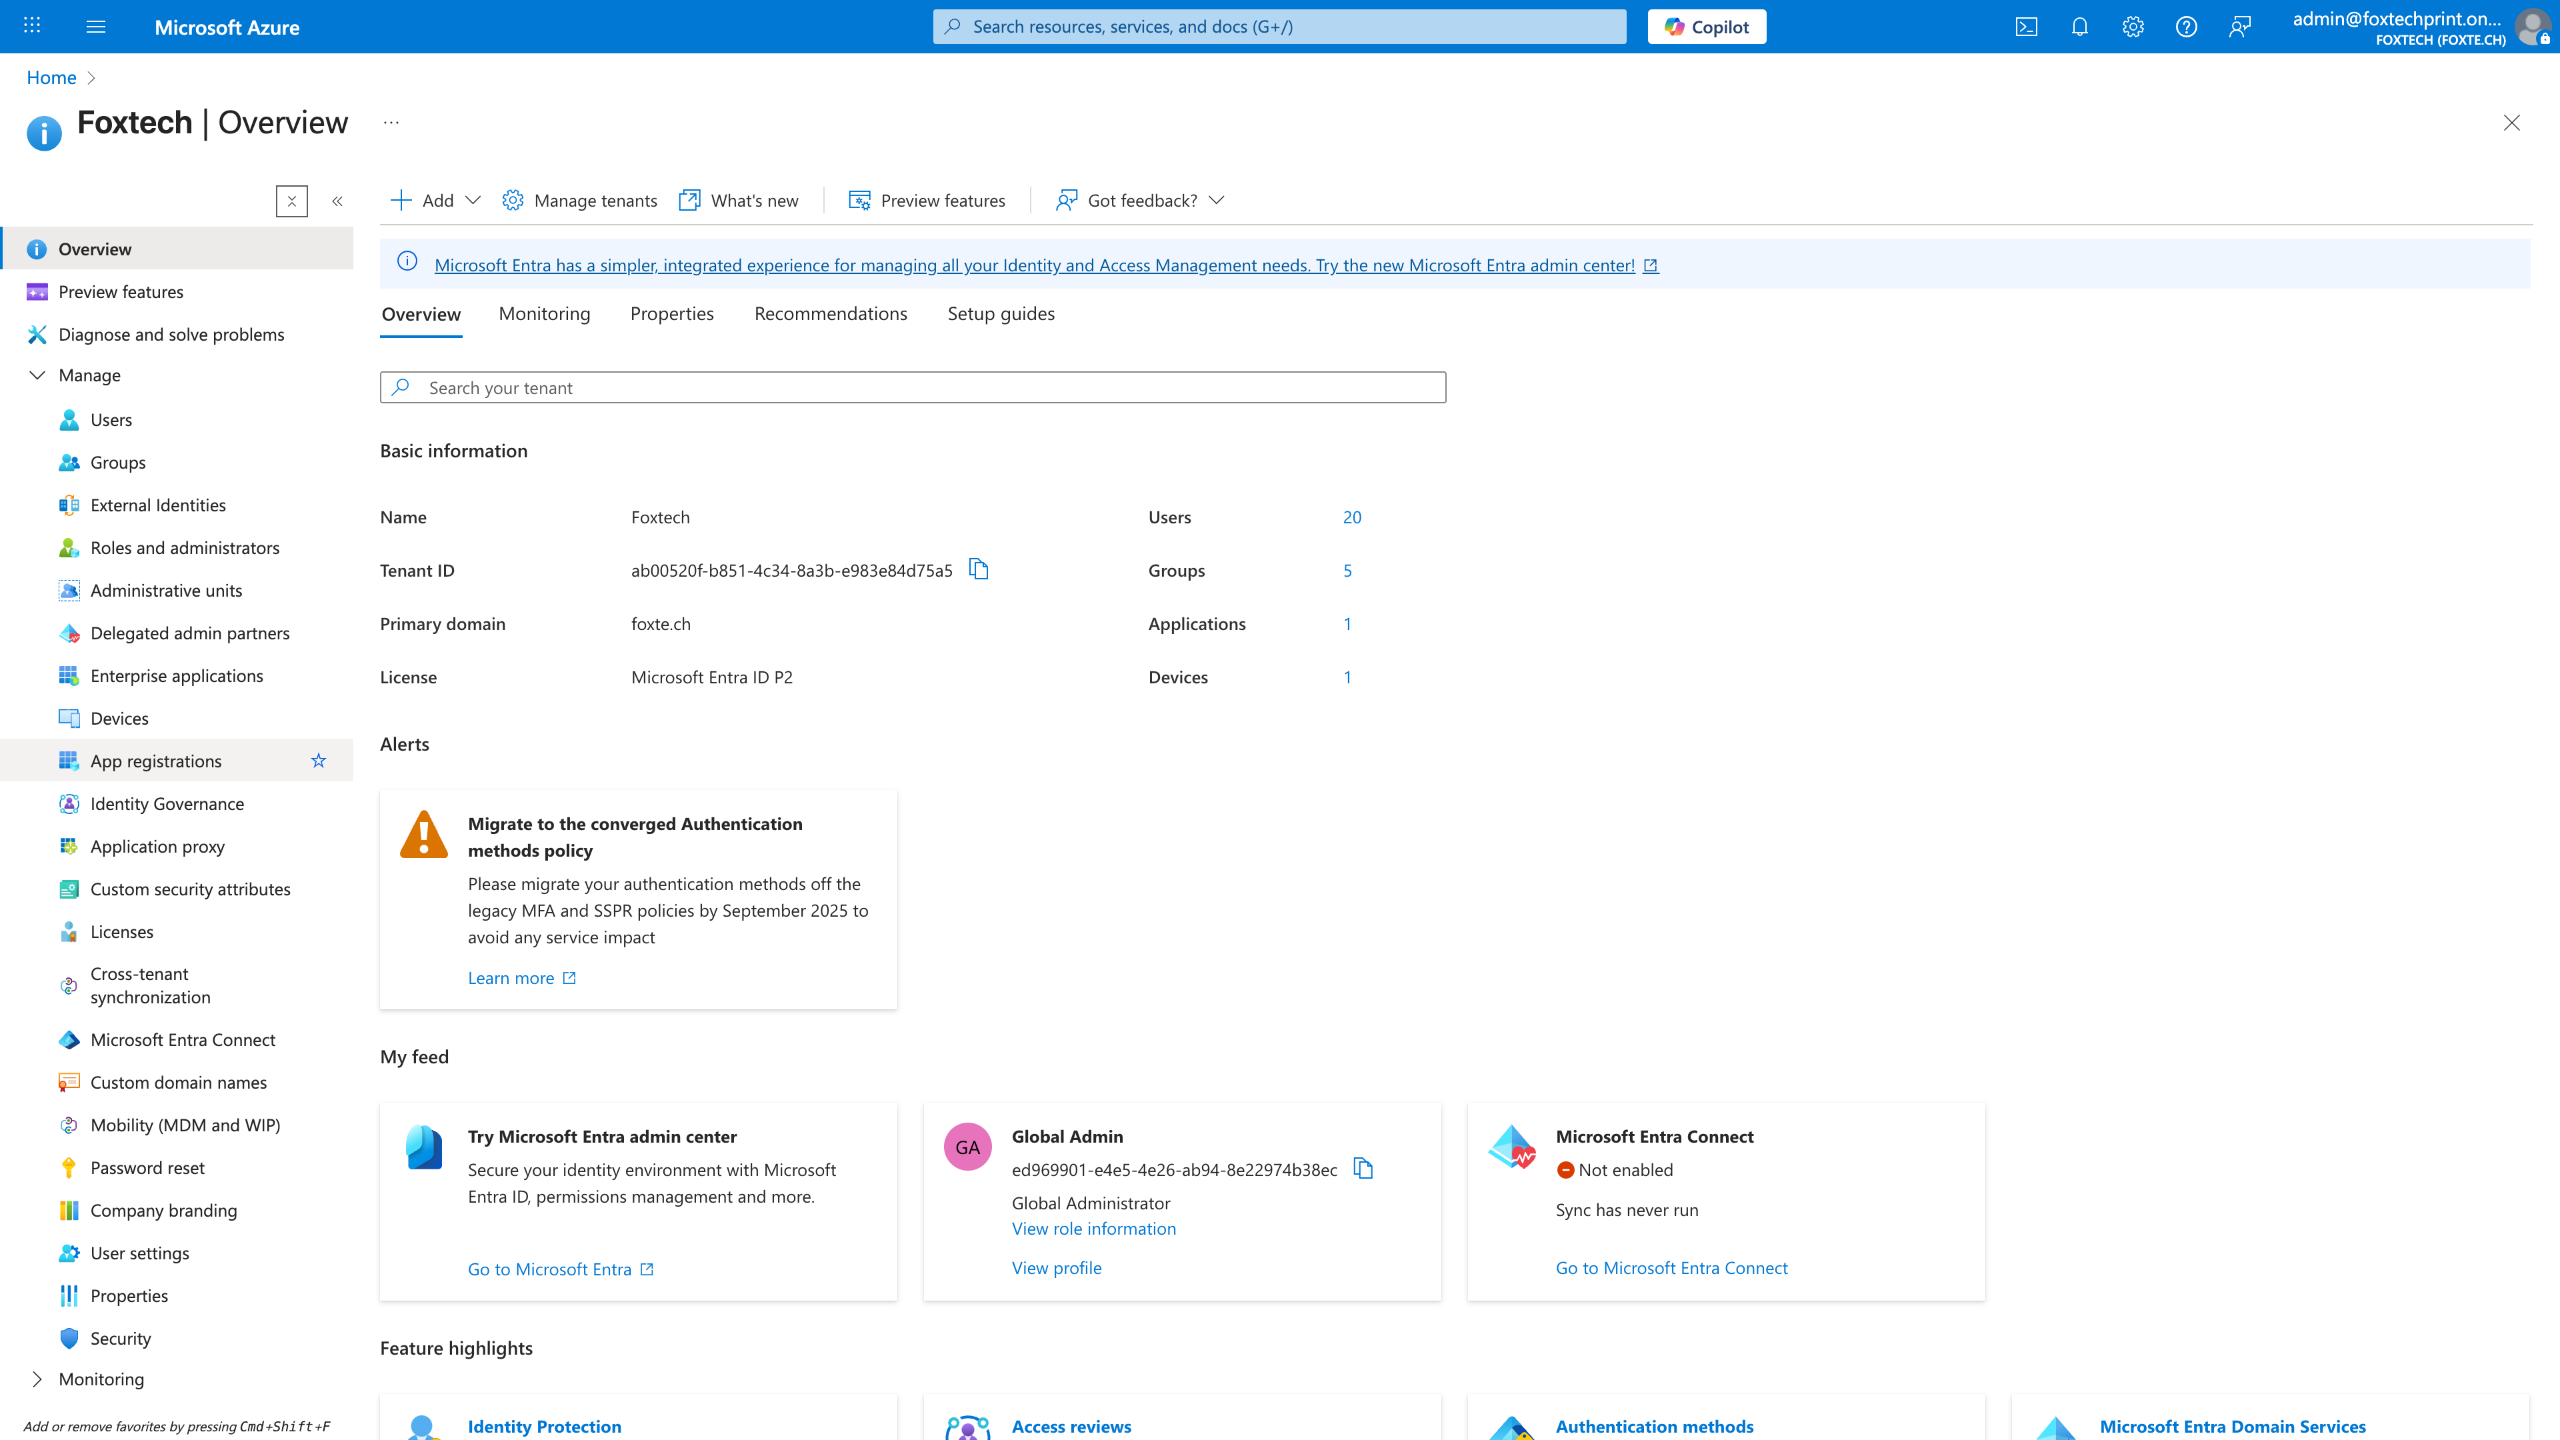The width and height of the screenshot is (2560, 1440).
Task: Launch Copilot from the header
Action: (1706, 27)
